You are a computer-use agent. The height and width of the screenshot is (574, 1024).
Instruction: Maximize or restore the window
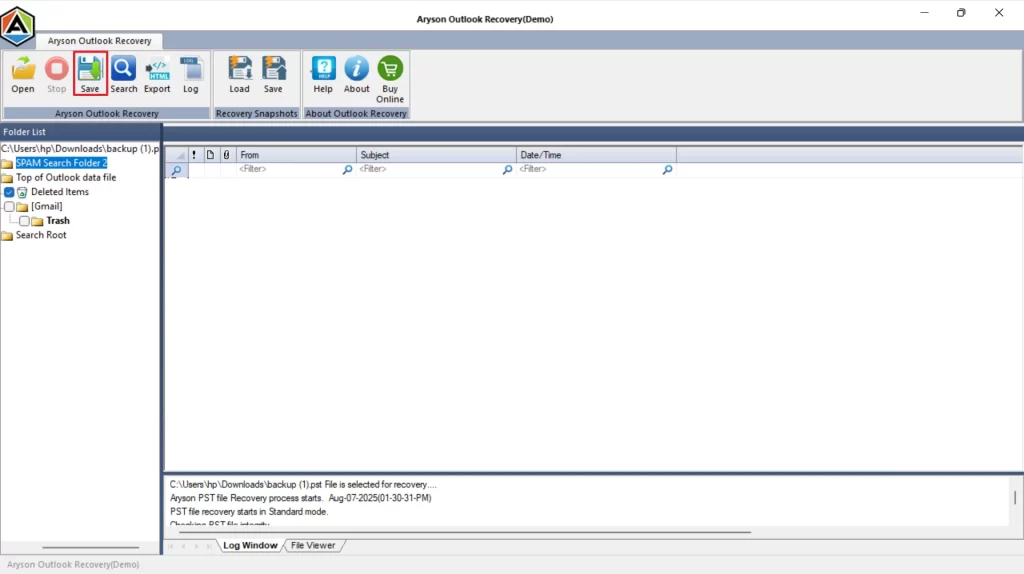click(961, 12)
